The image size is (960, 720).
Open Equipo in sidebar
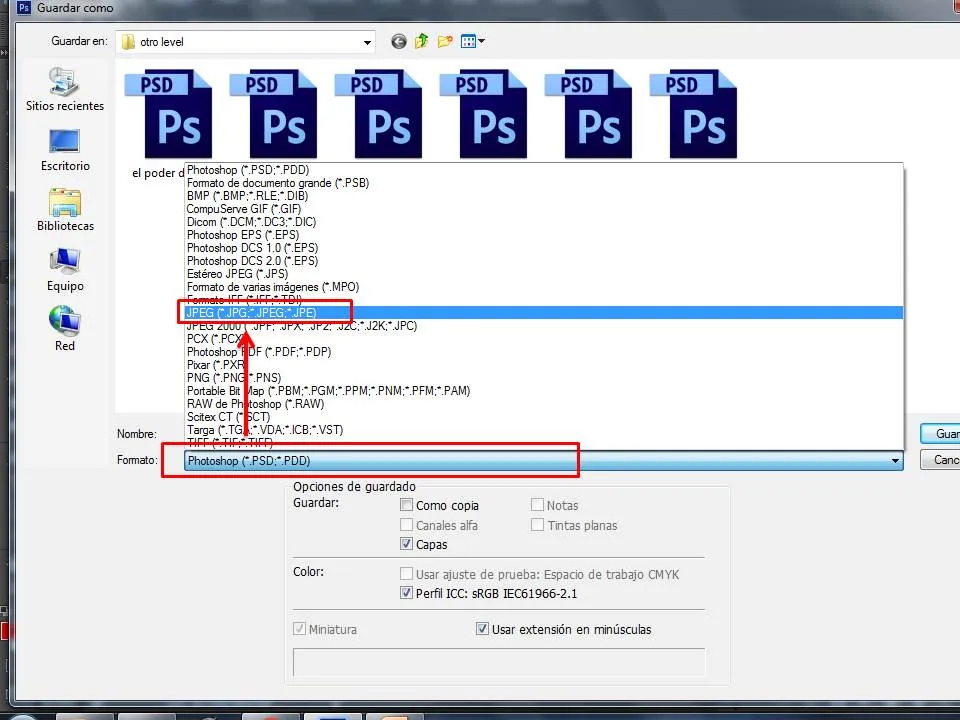[x=65, y=270]
